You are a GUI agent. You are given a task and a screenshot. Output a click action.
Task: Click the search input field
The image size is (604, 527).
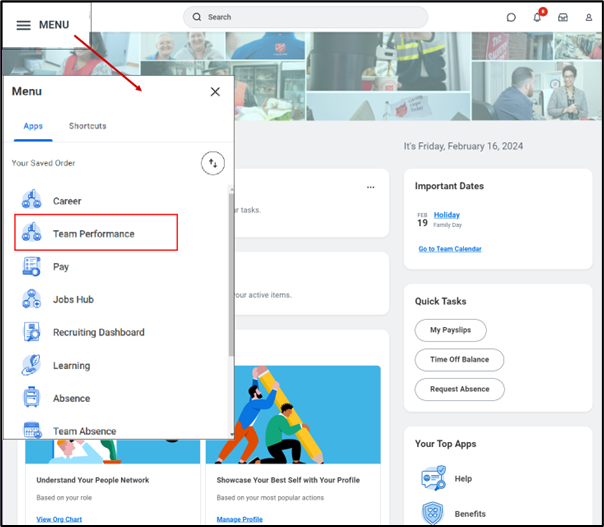305,17
